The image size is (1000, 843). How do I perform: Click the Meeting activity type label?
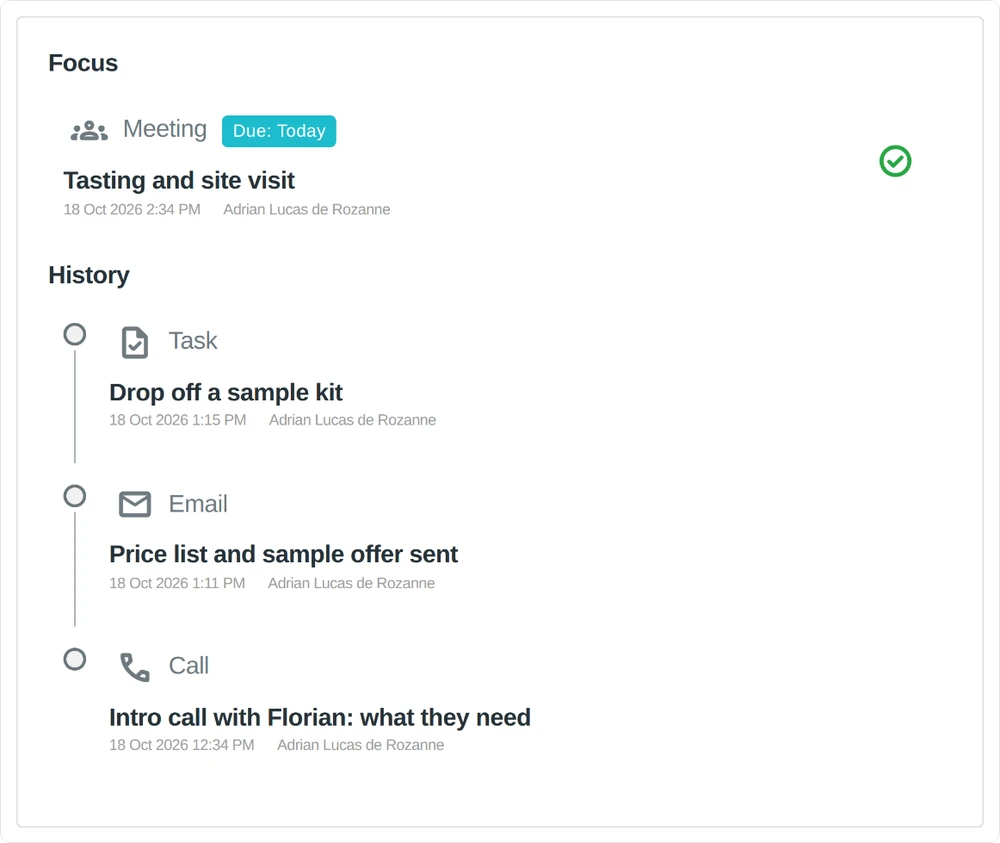pyautogui.click(x=165, y=129)
